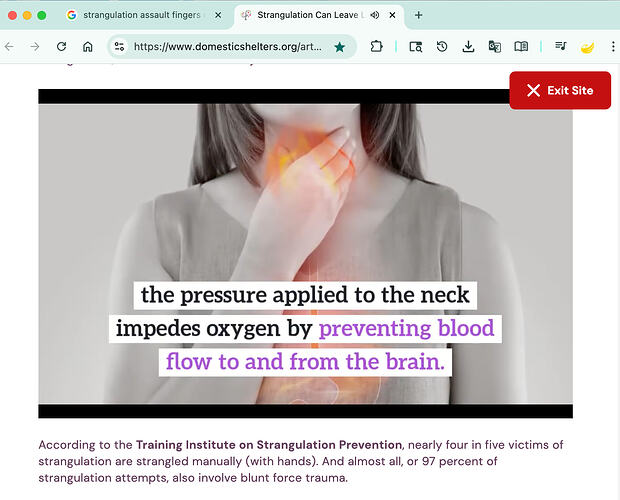The image size is (620, 500).
Task: Mute the audio on Strangulation tab
Action: click(374, 15)
